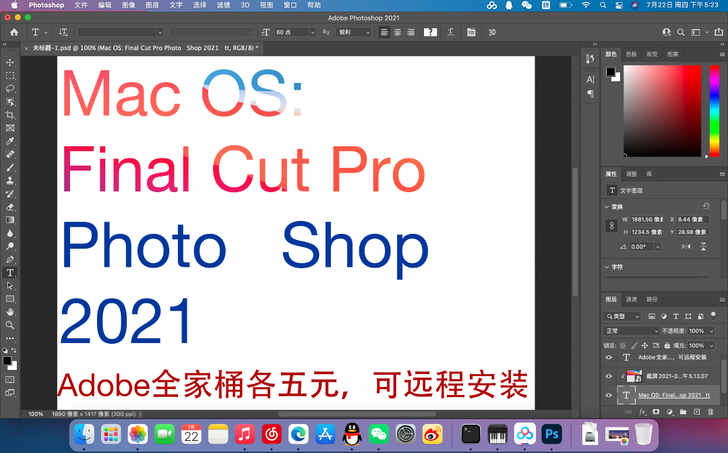Filter layers by type layers

[676, 316]
